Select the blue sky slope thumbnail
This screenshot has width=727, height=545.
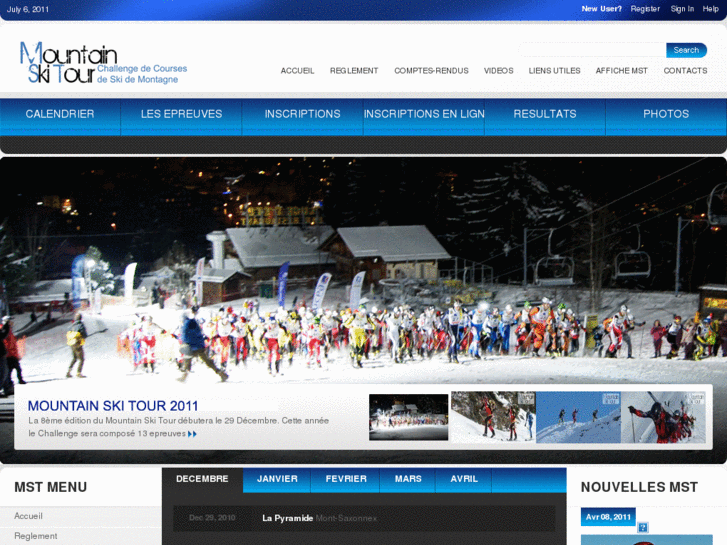point(578,417)
